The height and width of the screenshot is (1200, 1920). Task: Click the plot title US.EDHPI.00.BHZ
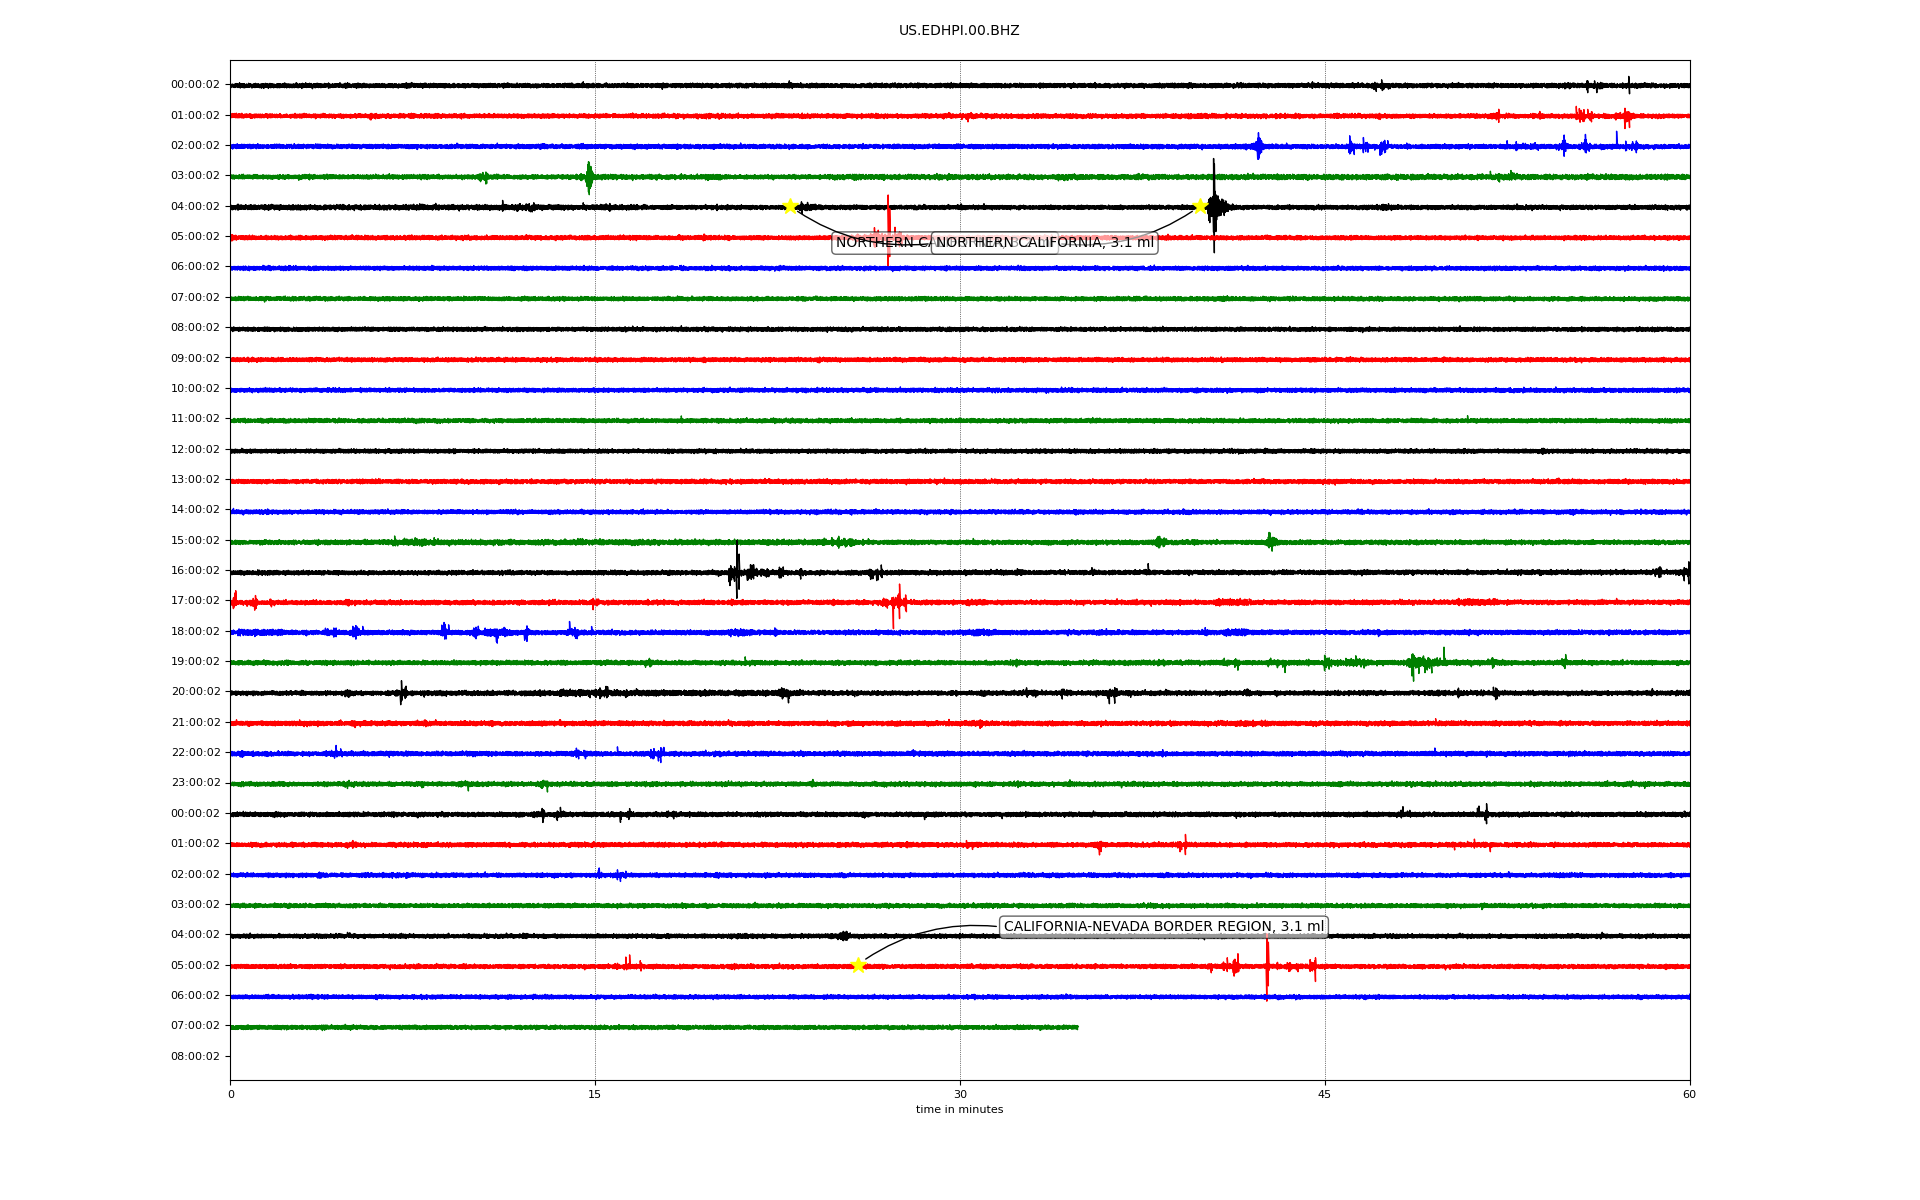coord(959,31)
